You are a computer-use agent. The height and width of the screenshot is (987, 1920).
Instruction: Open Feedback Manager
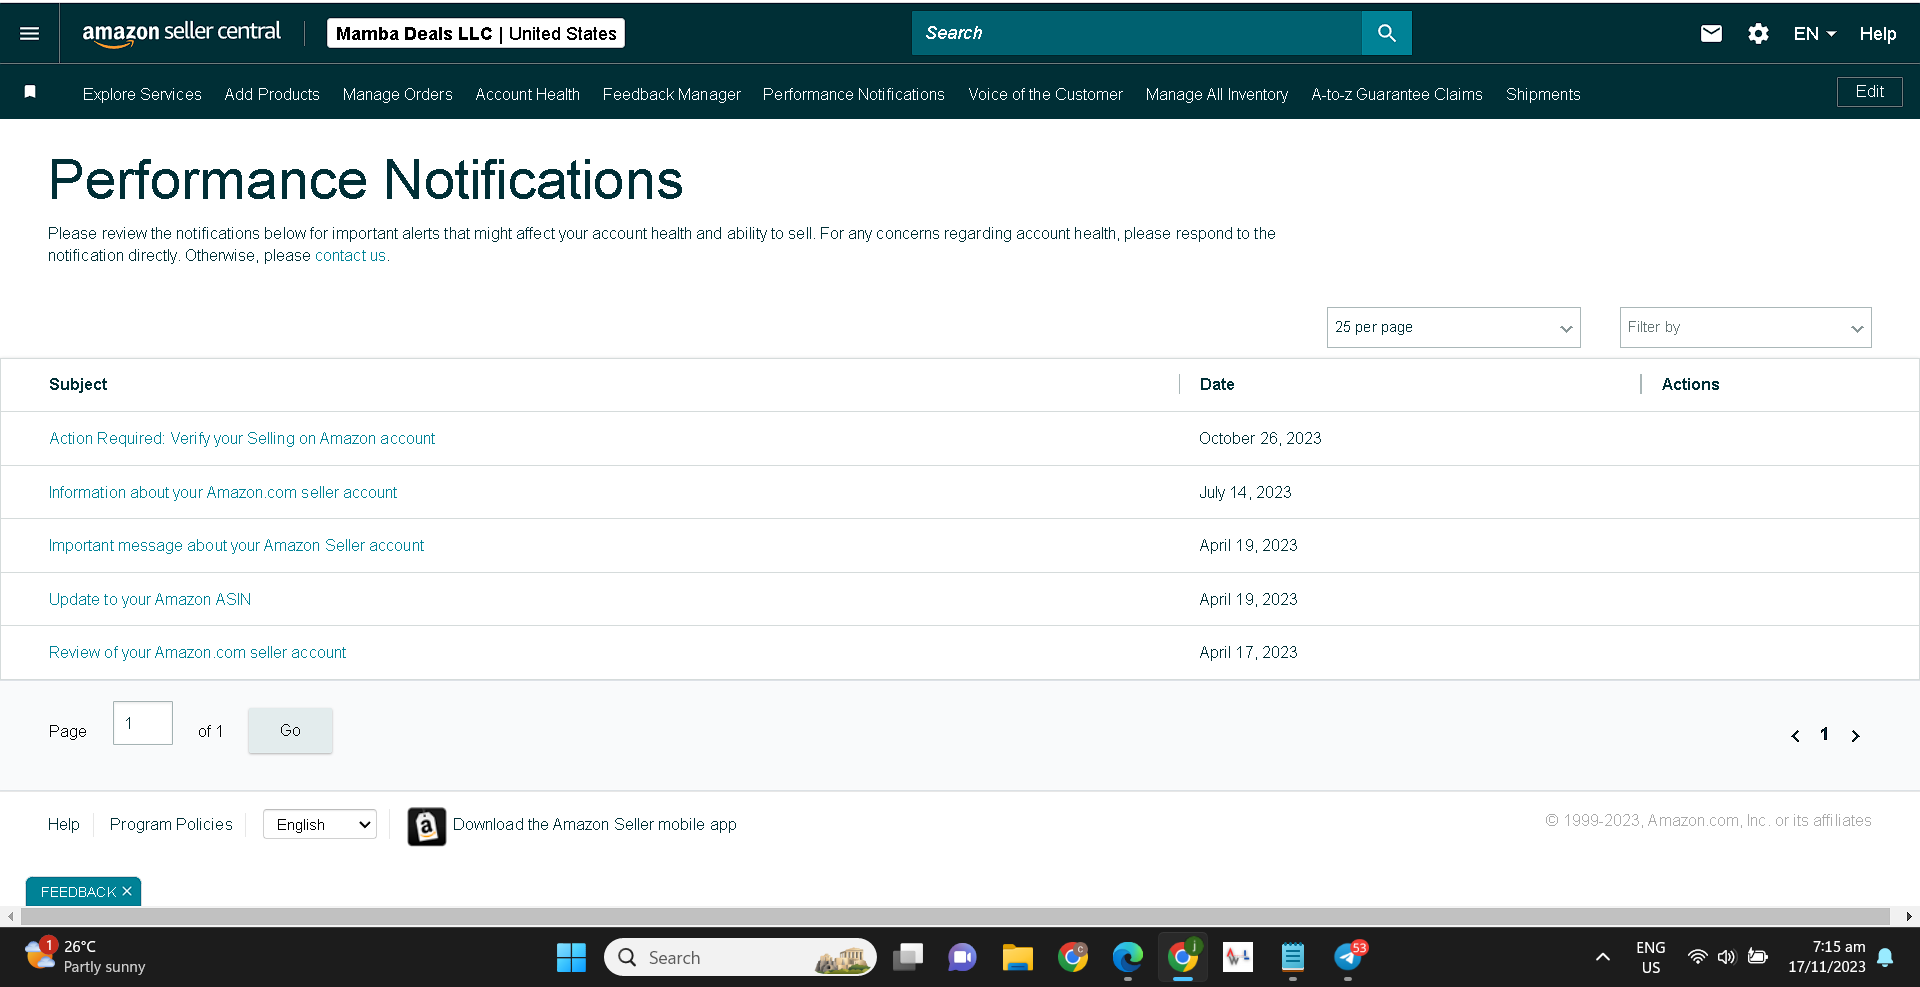(x=671, y=94)
